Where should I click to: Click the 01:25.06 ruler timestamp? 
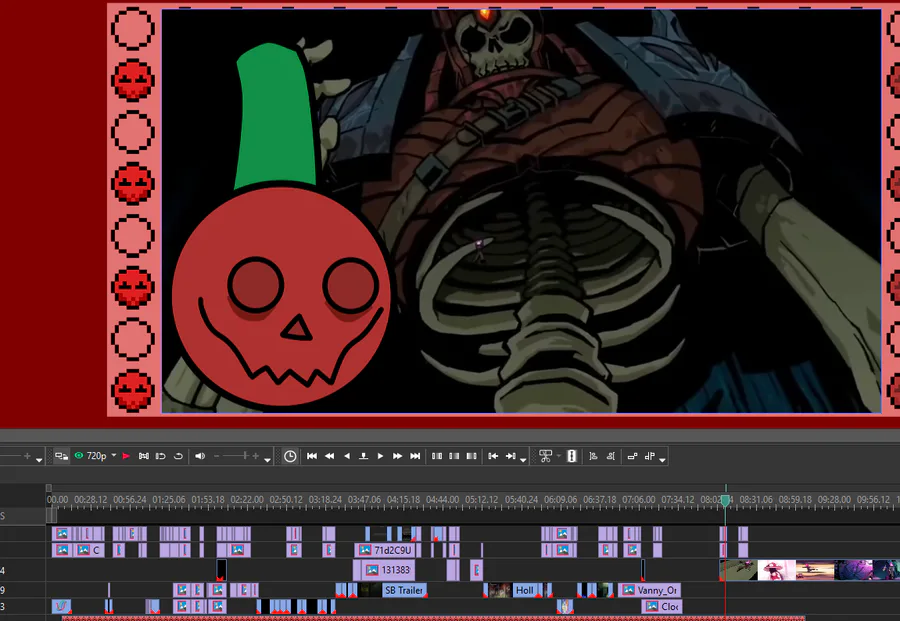pos(169,500)
